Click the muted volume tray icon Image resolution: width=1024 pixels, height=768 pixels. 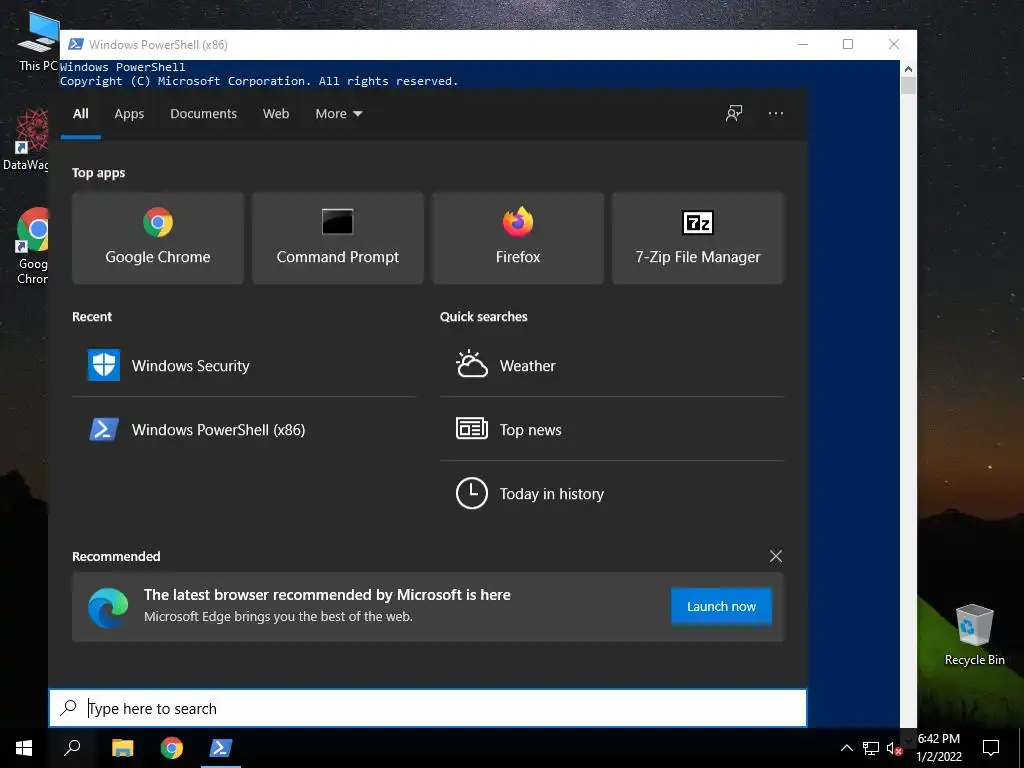(x=894, y=748)
